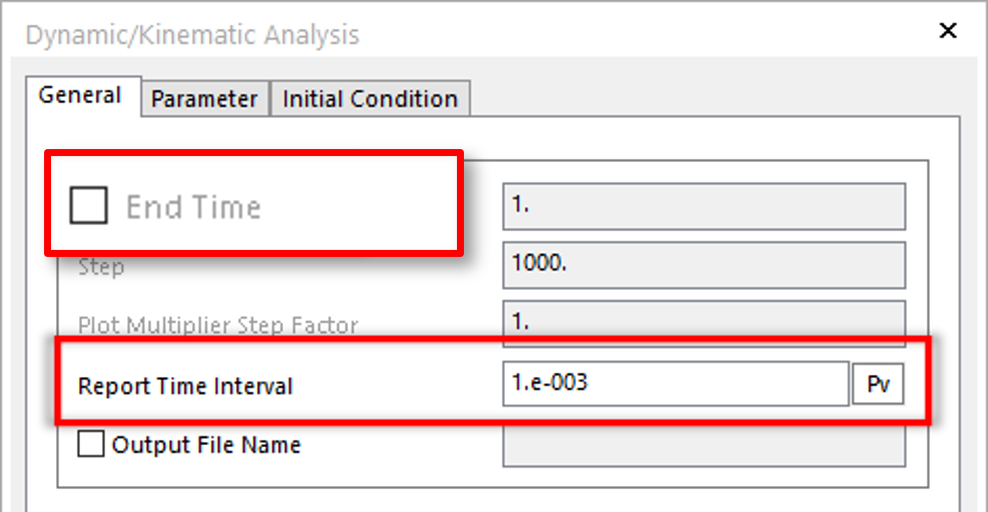The width and height of the screenshot is (988, 512).
Task: Click the End Time value field
Action: pyautogui.click(x=703, y=206)
